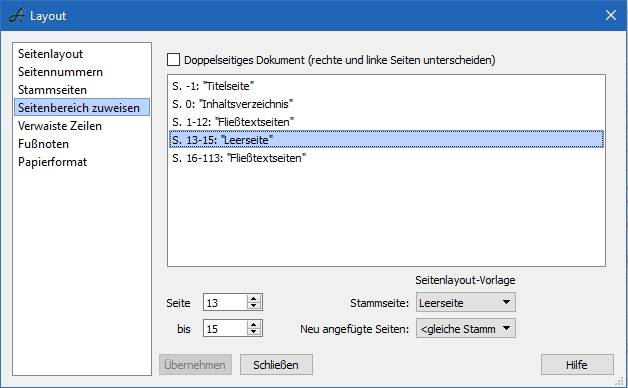Viewport: 628px width, 388px height.
Task: Open the Seitennummern section
Action: 60,72
